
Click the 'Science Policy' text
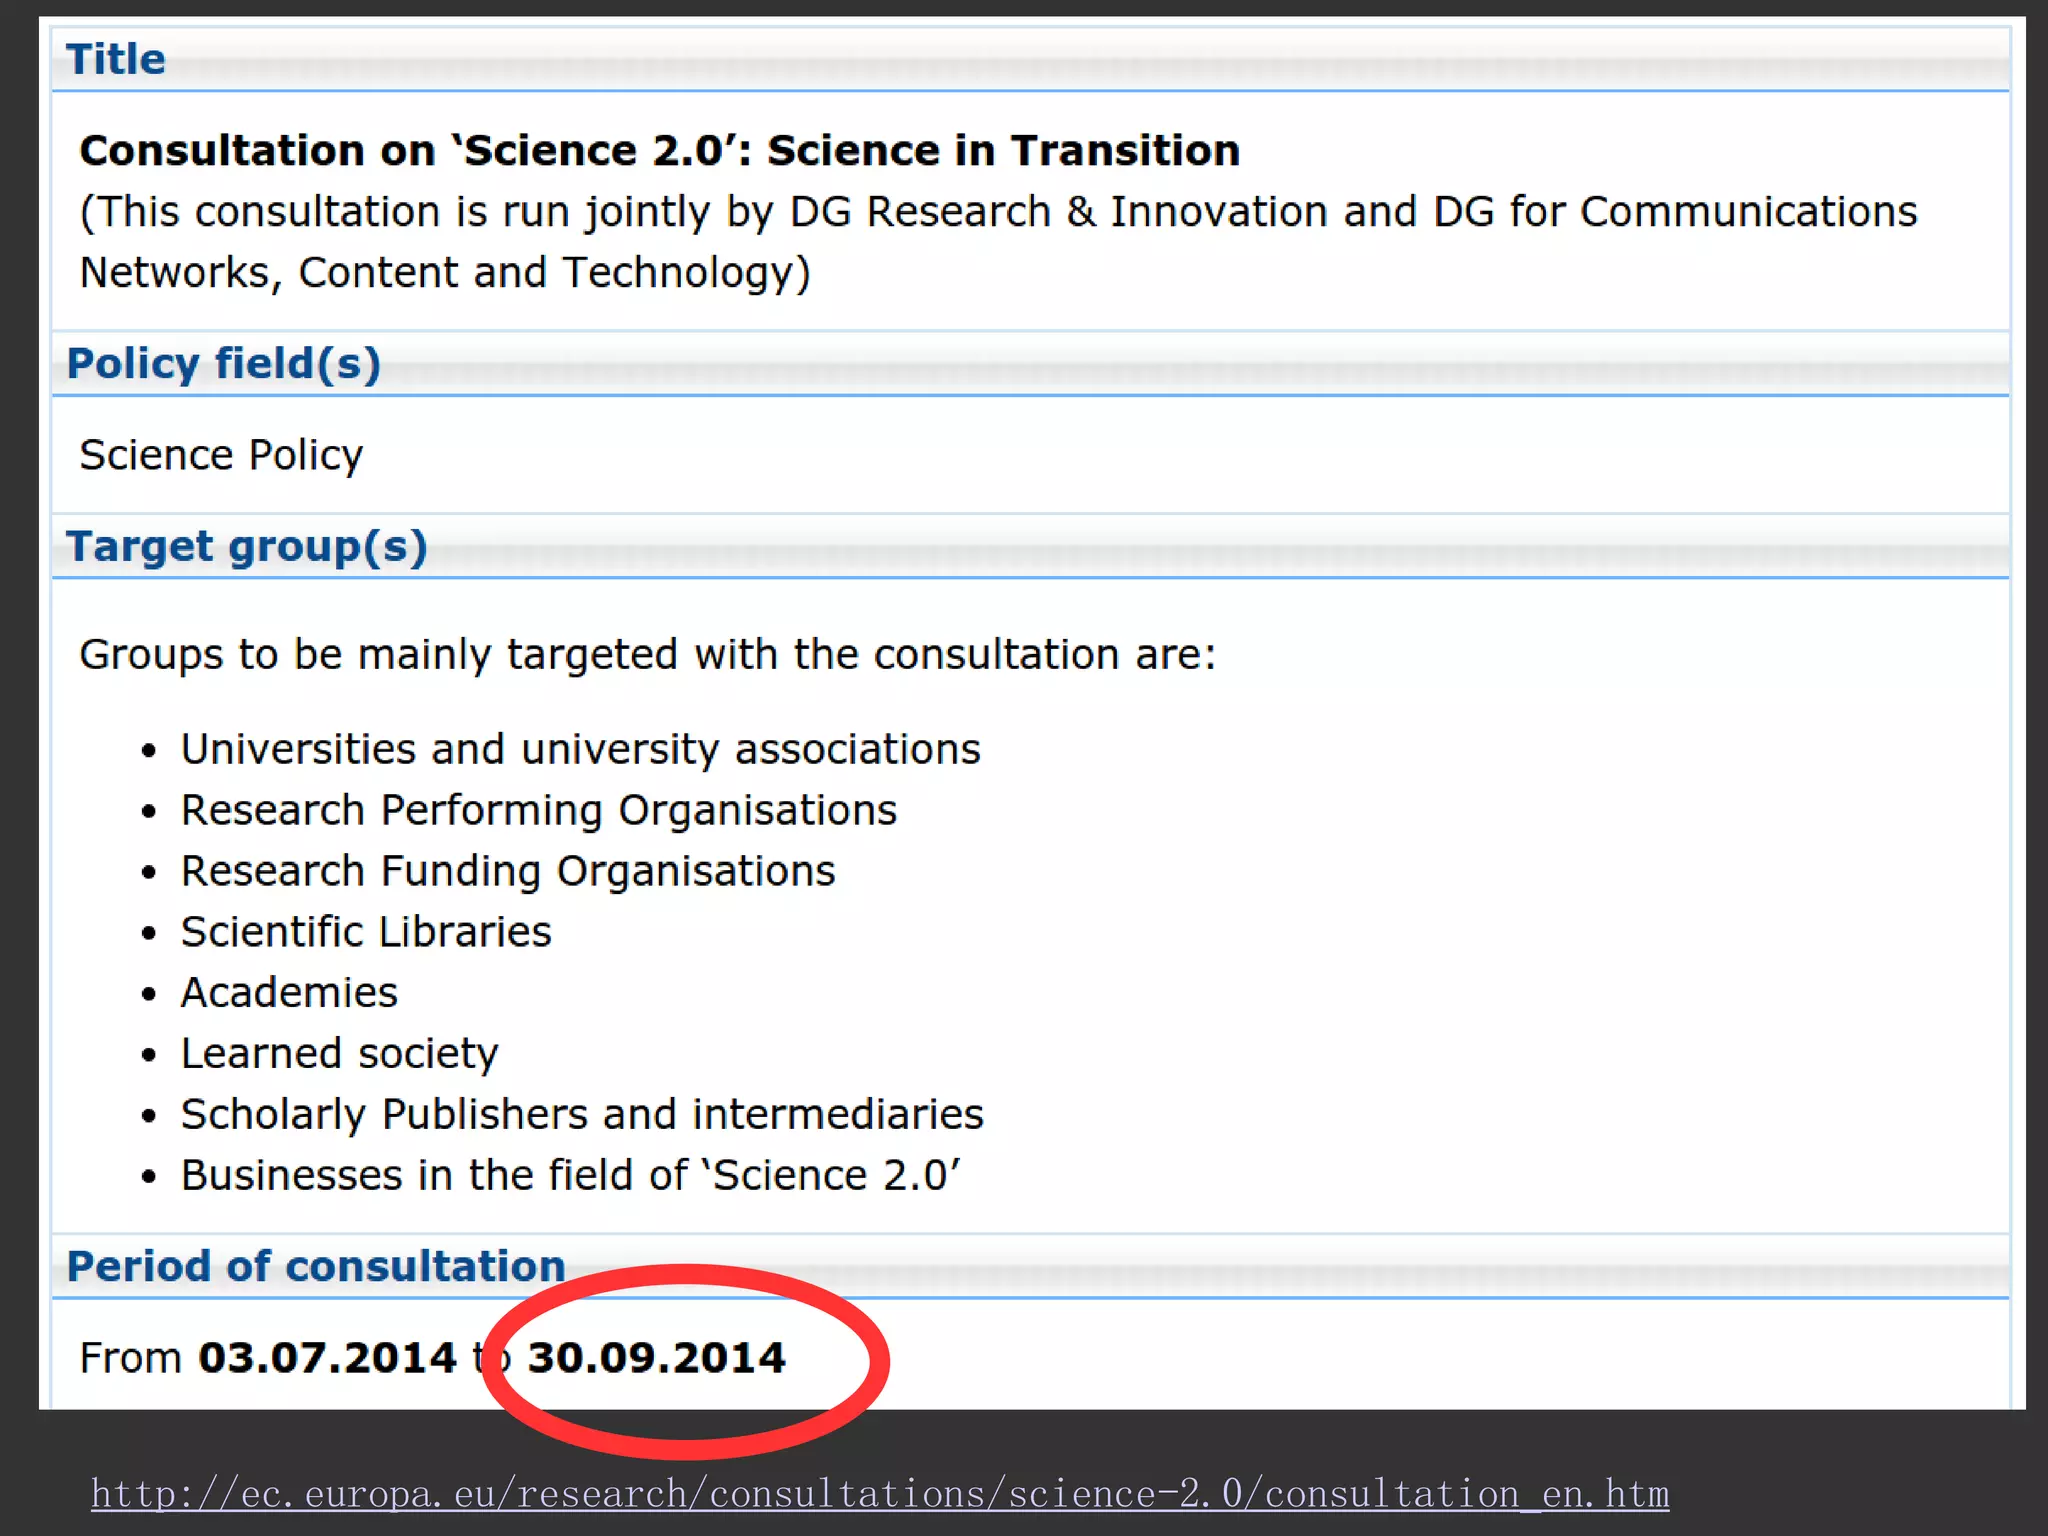point(221,455)
